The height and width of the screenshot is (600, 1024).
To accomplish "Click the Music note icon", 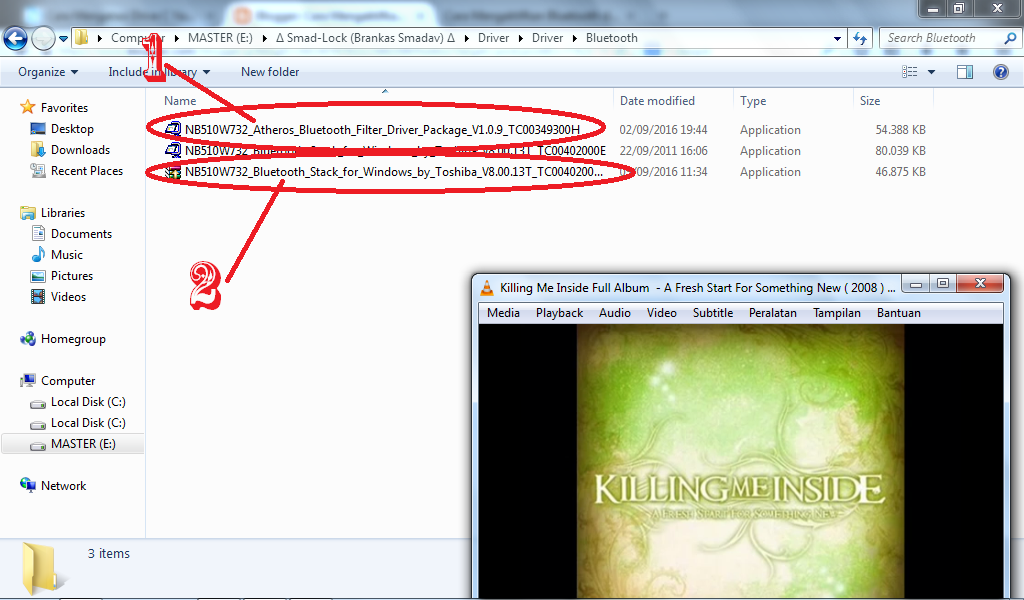I will [39, 254].
